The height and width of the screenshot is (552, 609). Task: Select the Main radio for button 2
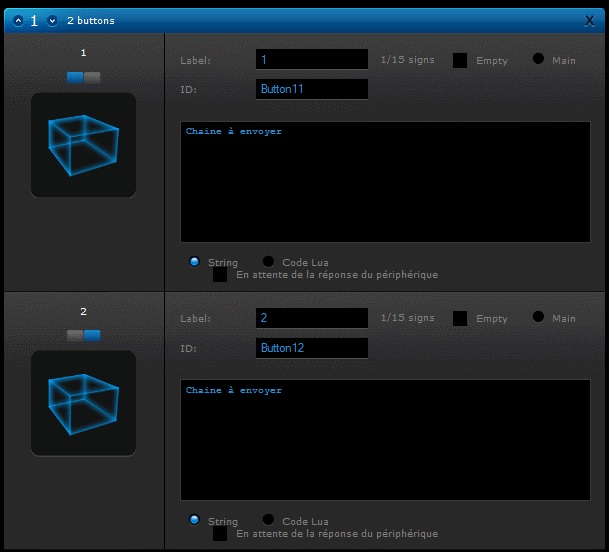(x=538, y=317)
